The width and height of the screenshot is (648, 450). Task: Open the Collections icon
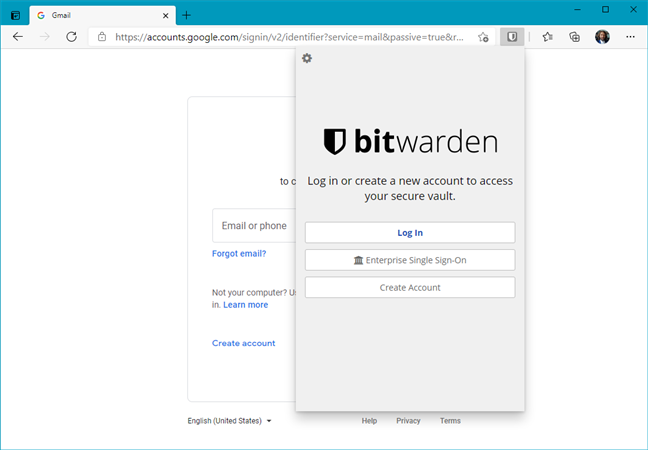coord(574,37)
